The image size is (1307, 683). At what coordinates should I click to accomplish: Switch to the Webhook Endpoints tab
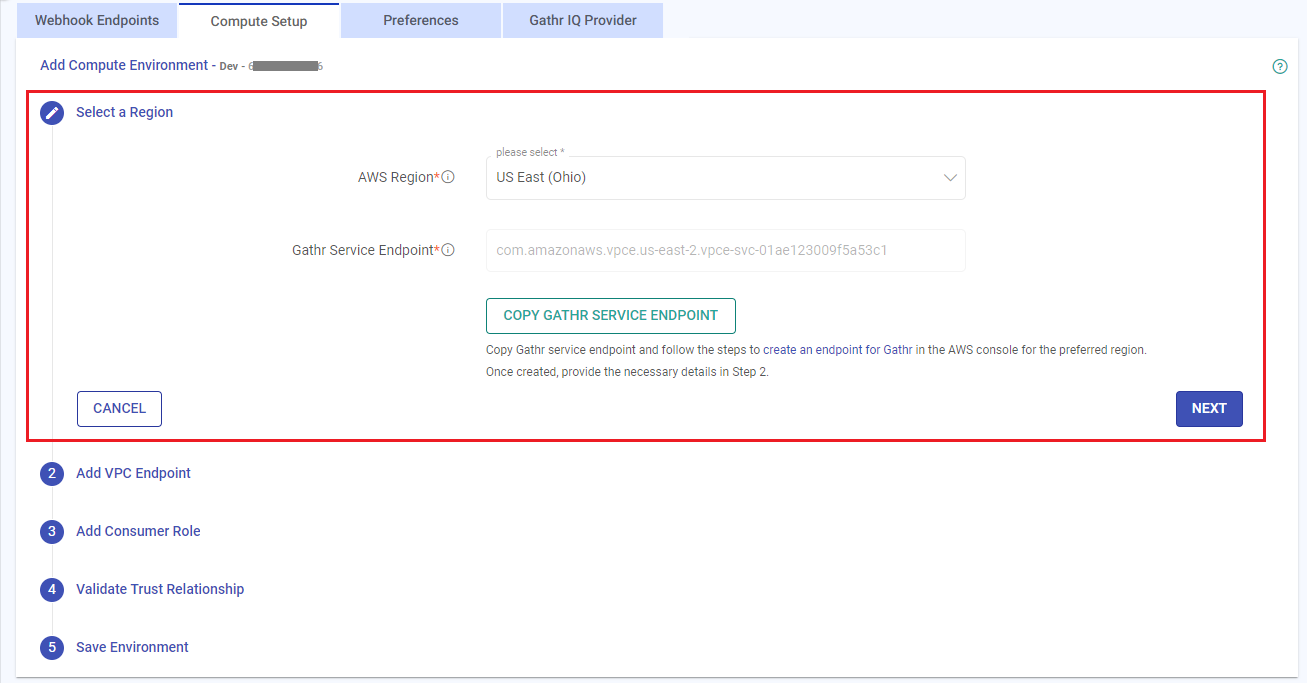97,20
